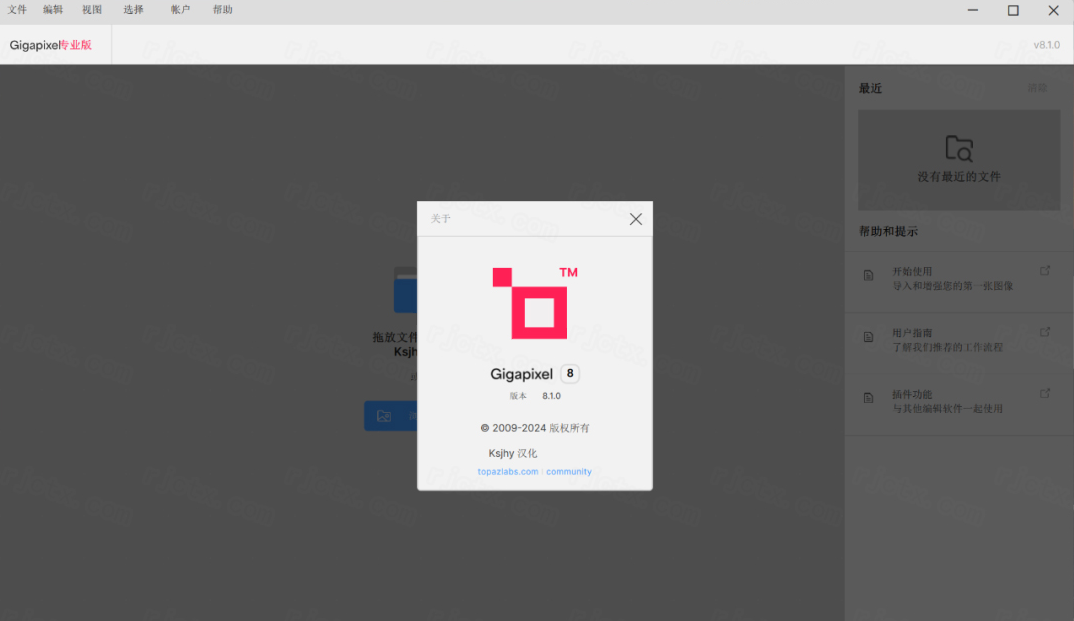Click the folder search icon under 最近
The width and height of the screenshot is (1074, 621).
coord(959,149)
